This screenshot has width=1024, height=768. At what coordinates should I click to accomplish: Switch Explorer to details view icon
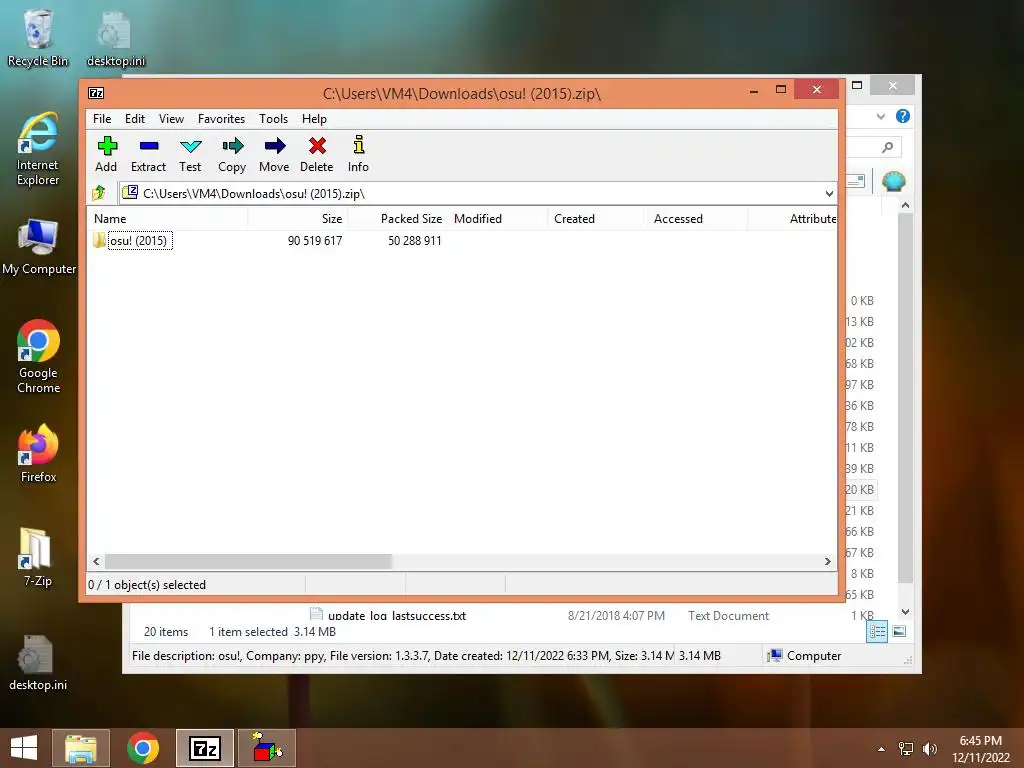(876, 632)
